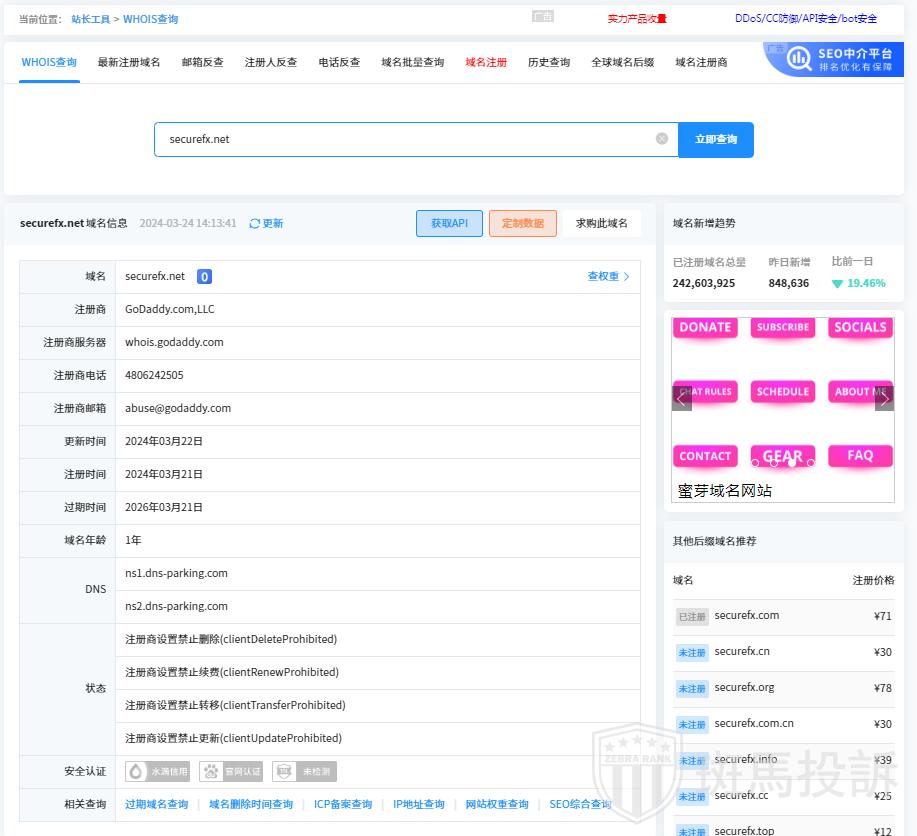This screenshot has width=917, height=836.
Task: Click the 官网认证 paw badge
Action: pyautogui.click(x=232, y=771)
